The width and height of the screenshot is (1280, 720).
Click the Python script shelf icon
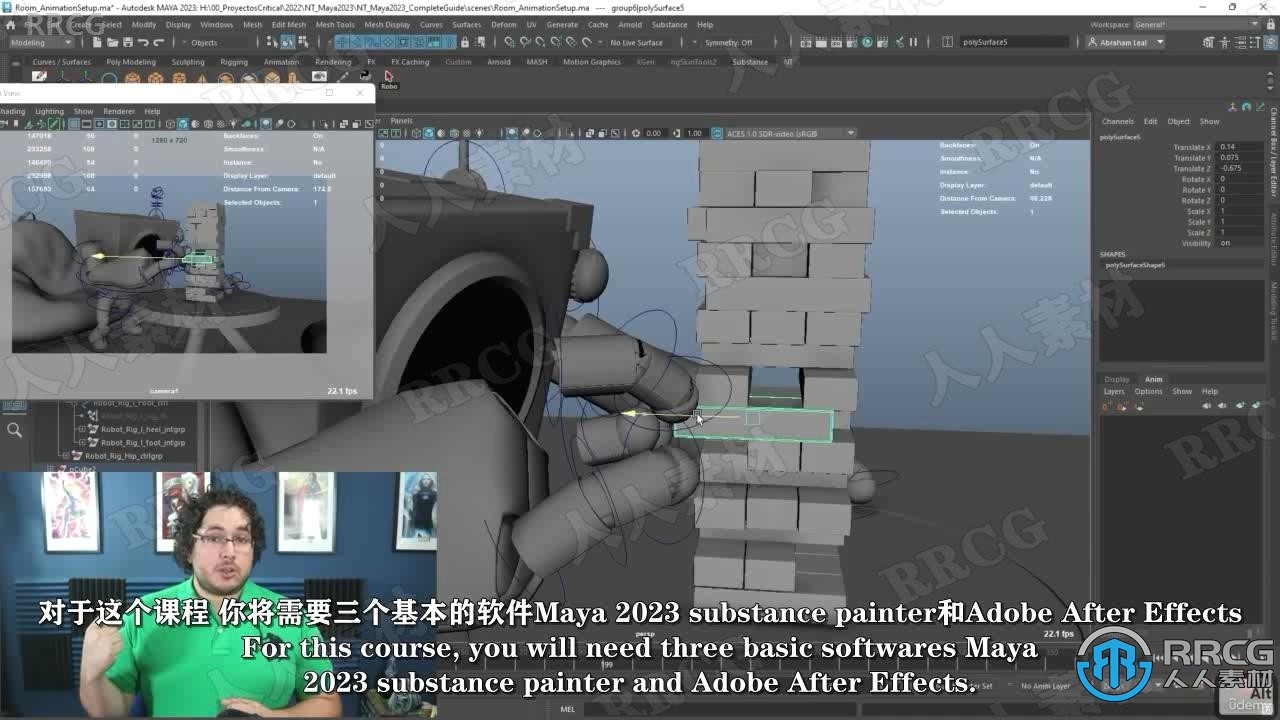[x=365, y=76]
